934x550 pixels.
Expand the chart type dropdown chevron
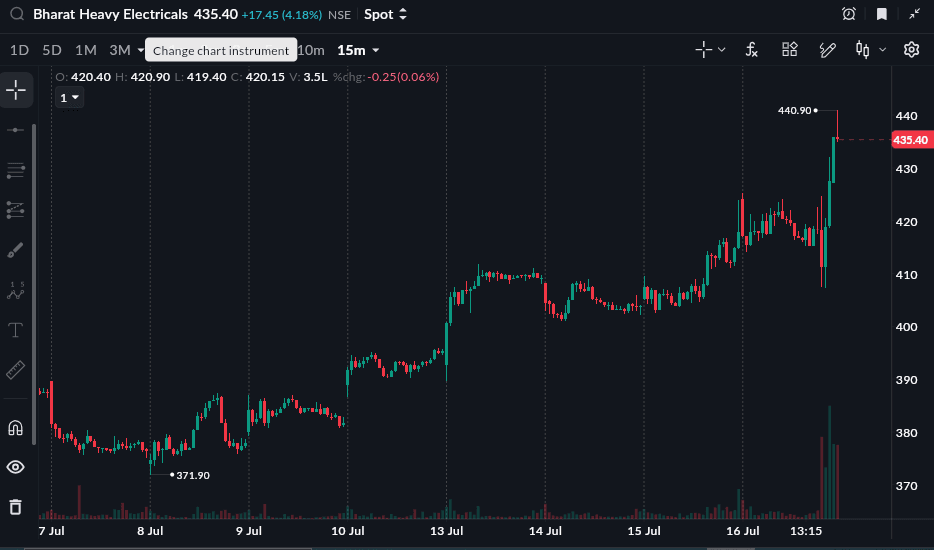[x=883, y=50]
